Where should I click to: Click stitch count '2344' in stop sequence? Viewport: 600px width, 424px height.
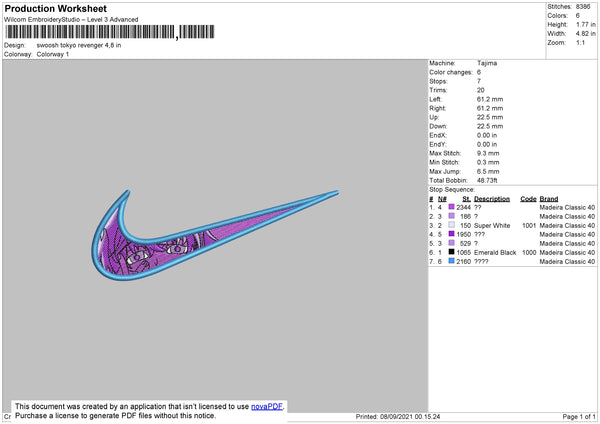(x=463, y=207)
